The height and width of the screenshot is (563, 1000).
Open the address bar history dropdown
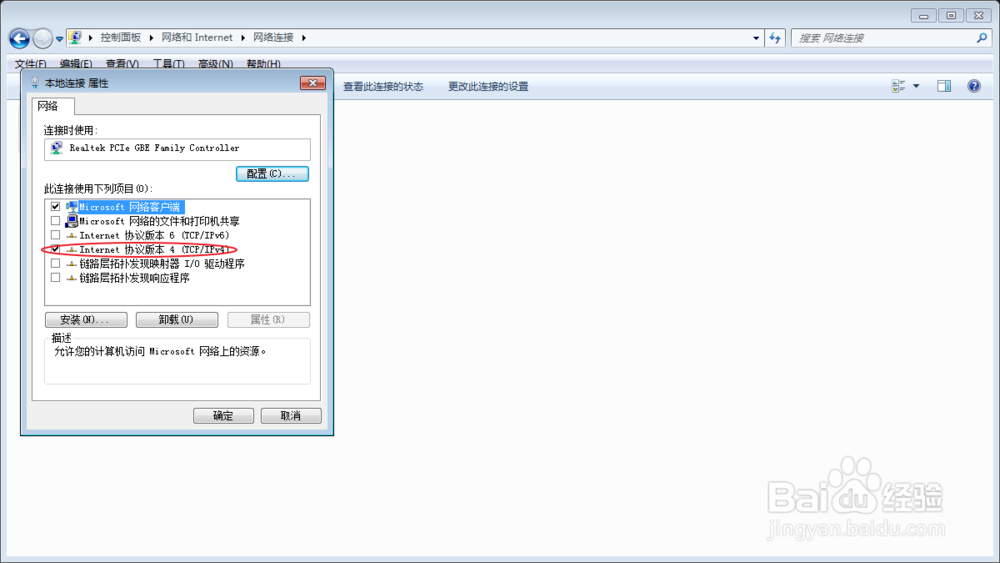pyautogui.click(x=756, y=38)
